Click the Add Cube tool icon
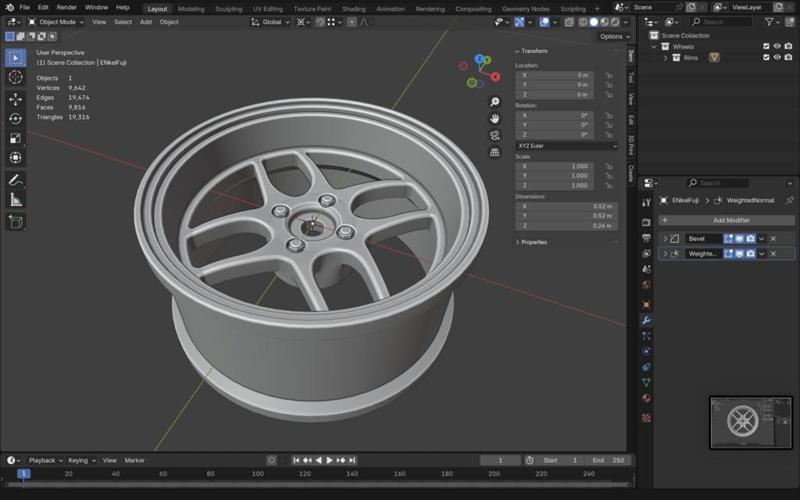The height and width of the screenshot is (500, 800). click(x=15, y=222)
